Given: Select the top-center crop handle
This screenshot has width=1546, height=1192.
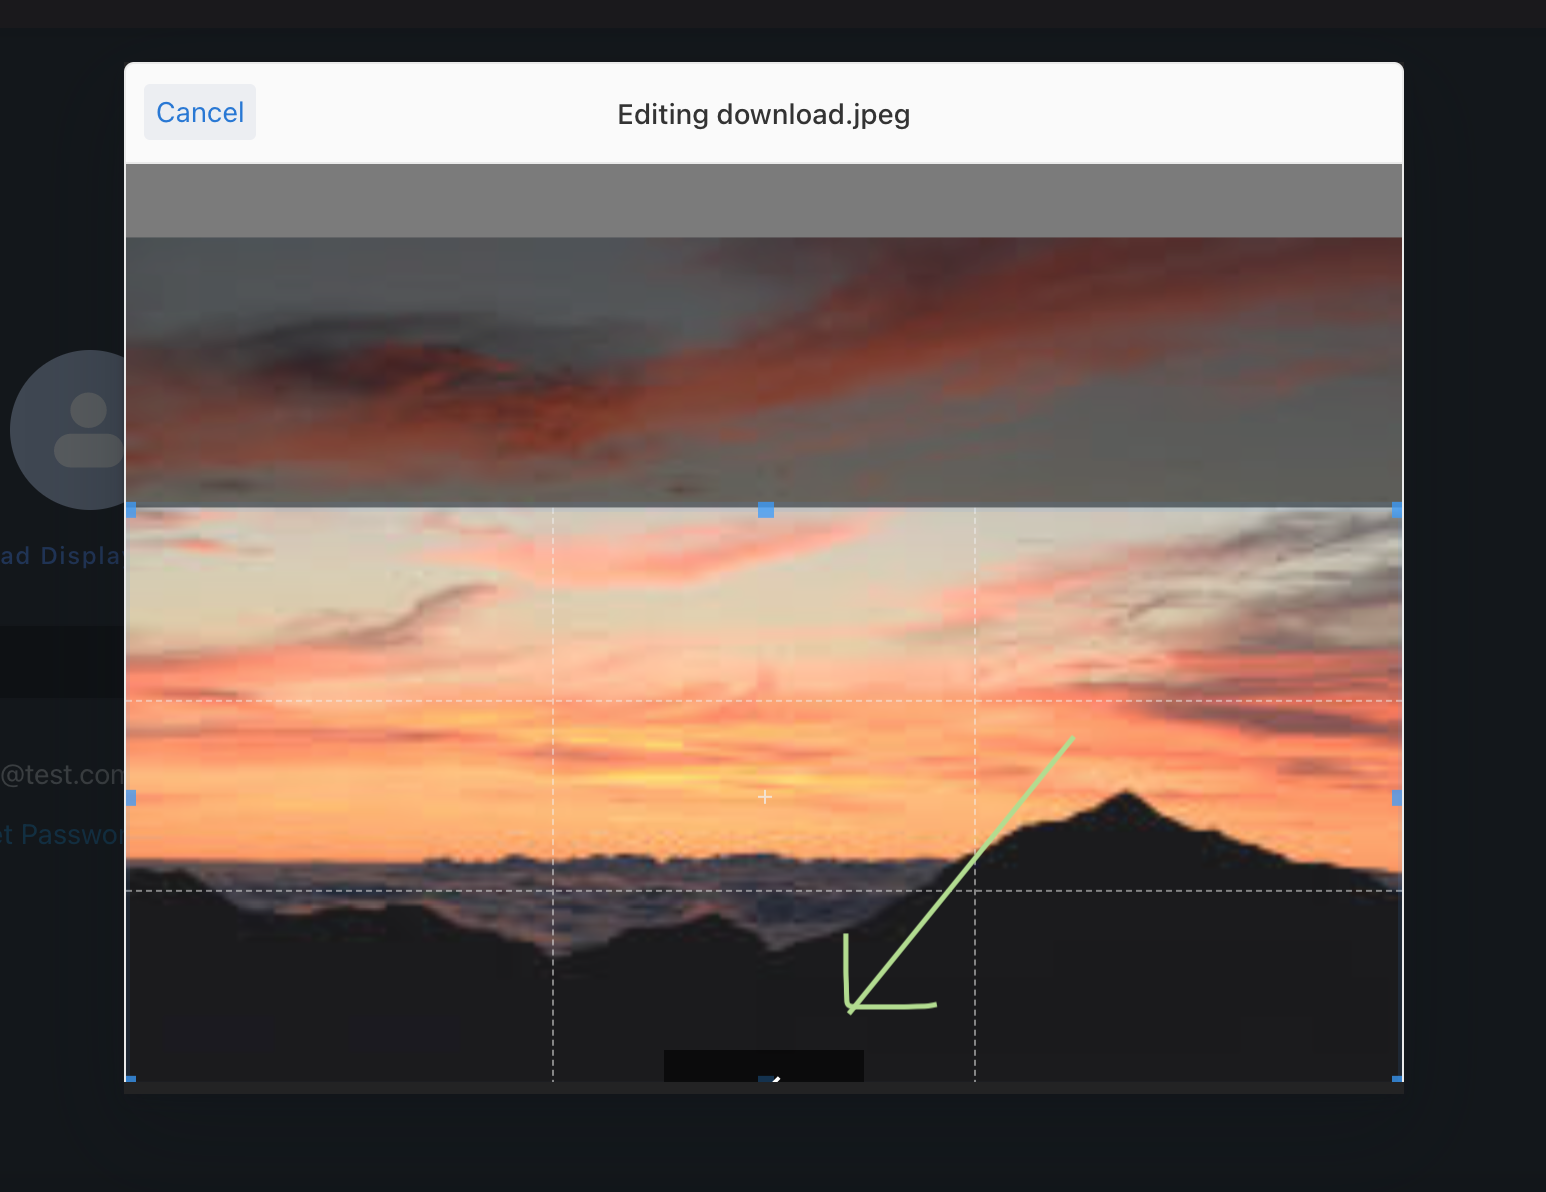Looking at the screenshot, I should pyautogui.click(x=766, y=510).
